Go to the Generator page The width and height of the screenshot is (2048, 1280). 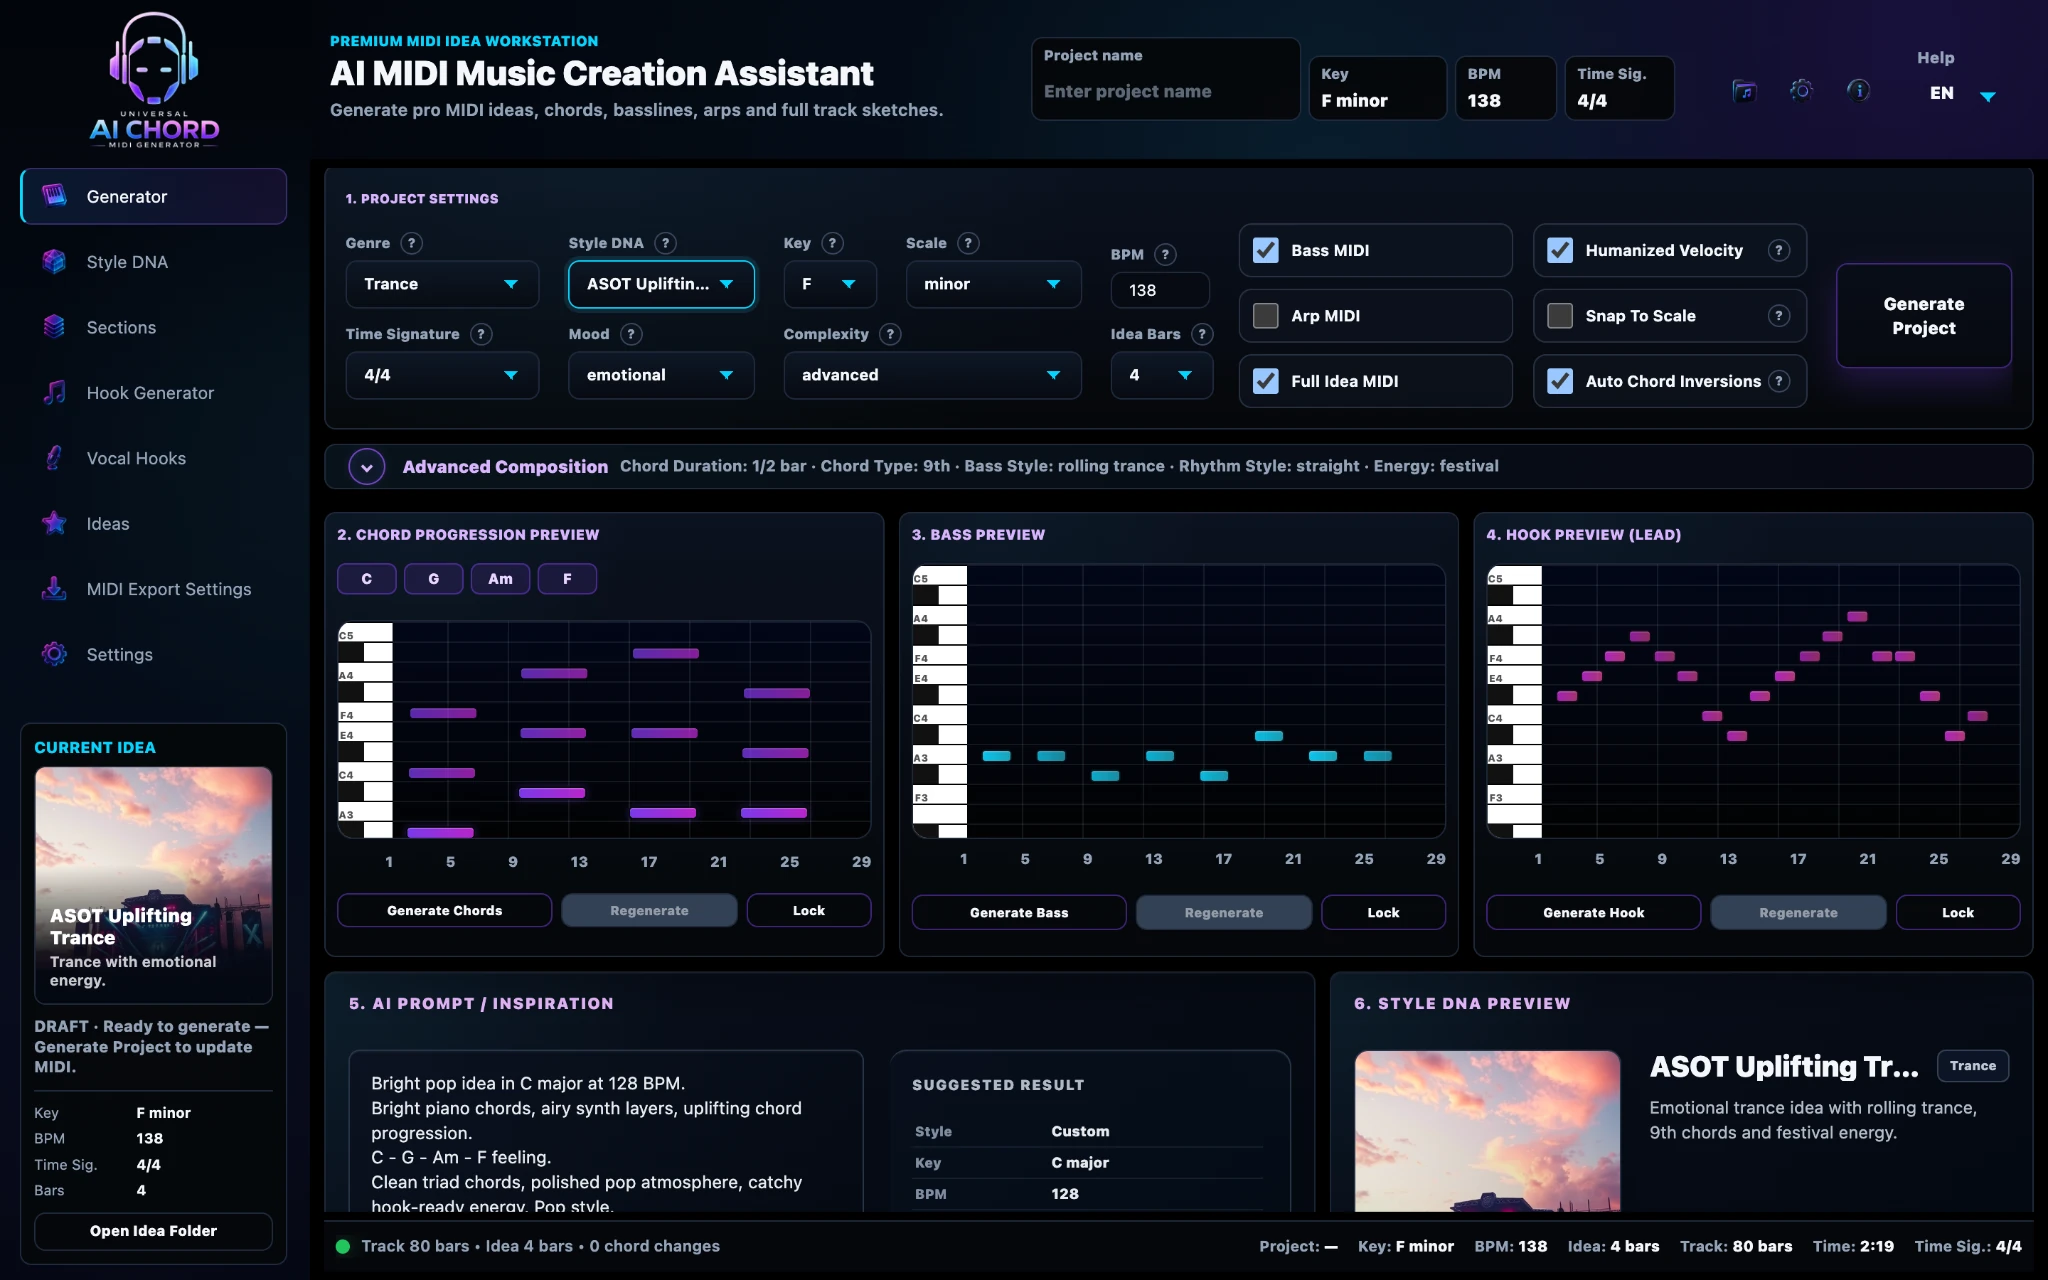coord(154,196)
